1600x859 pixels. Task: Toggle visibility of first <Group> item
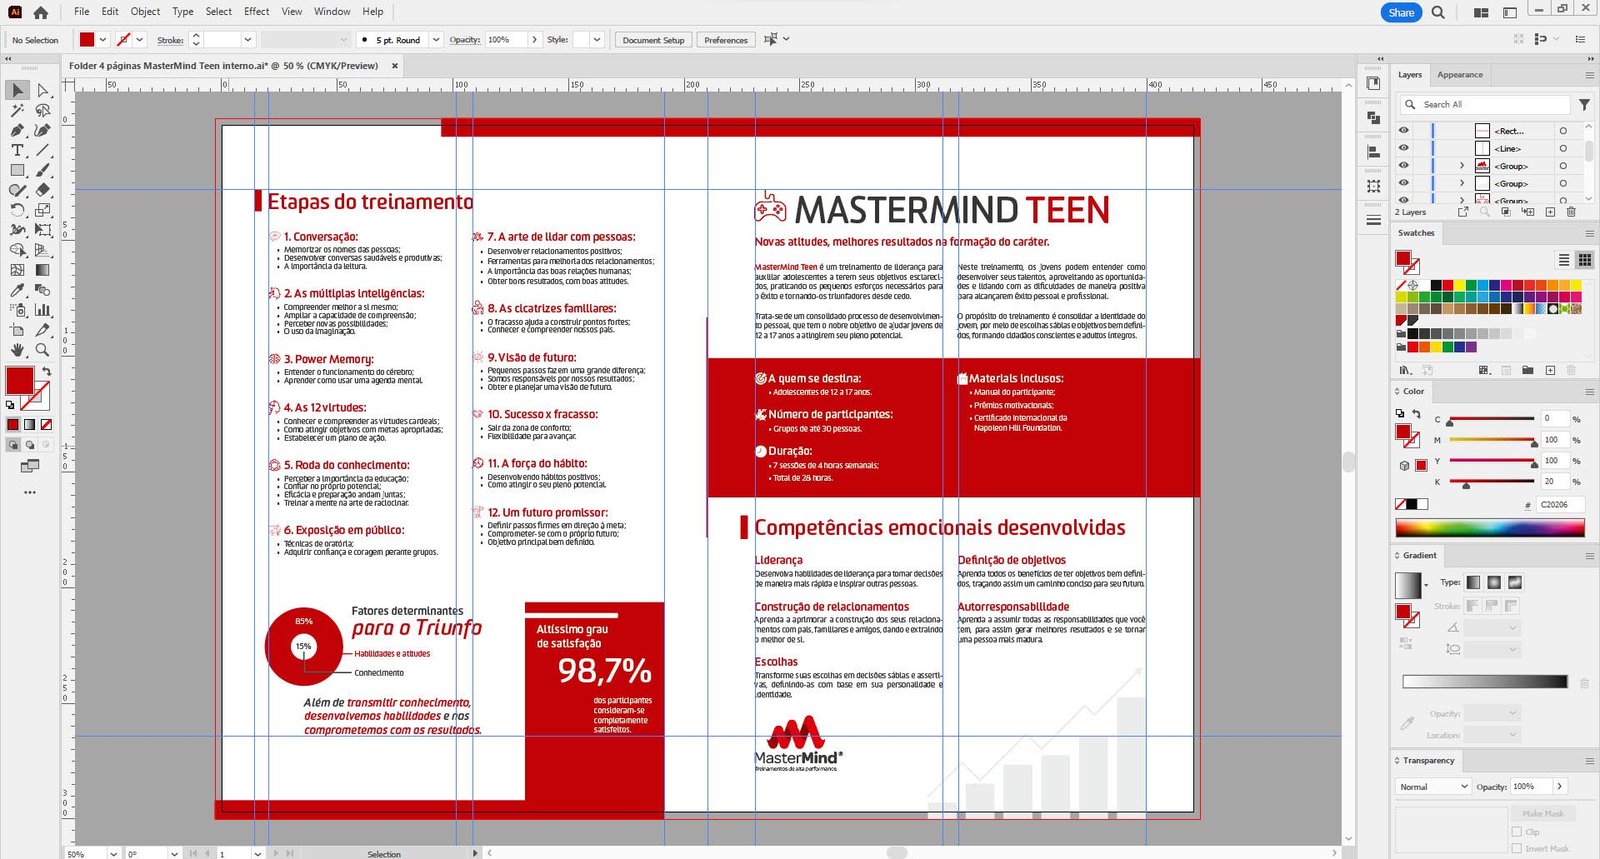click(x=1404, y=166)
